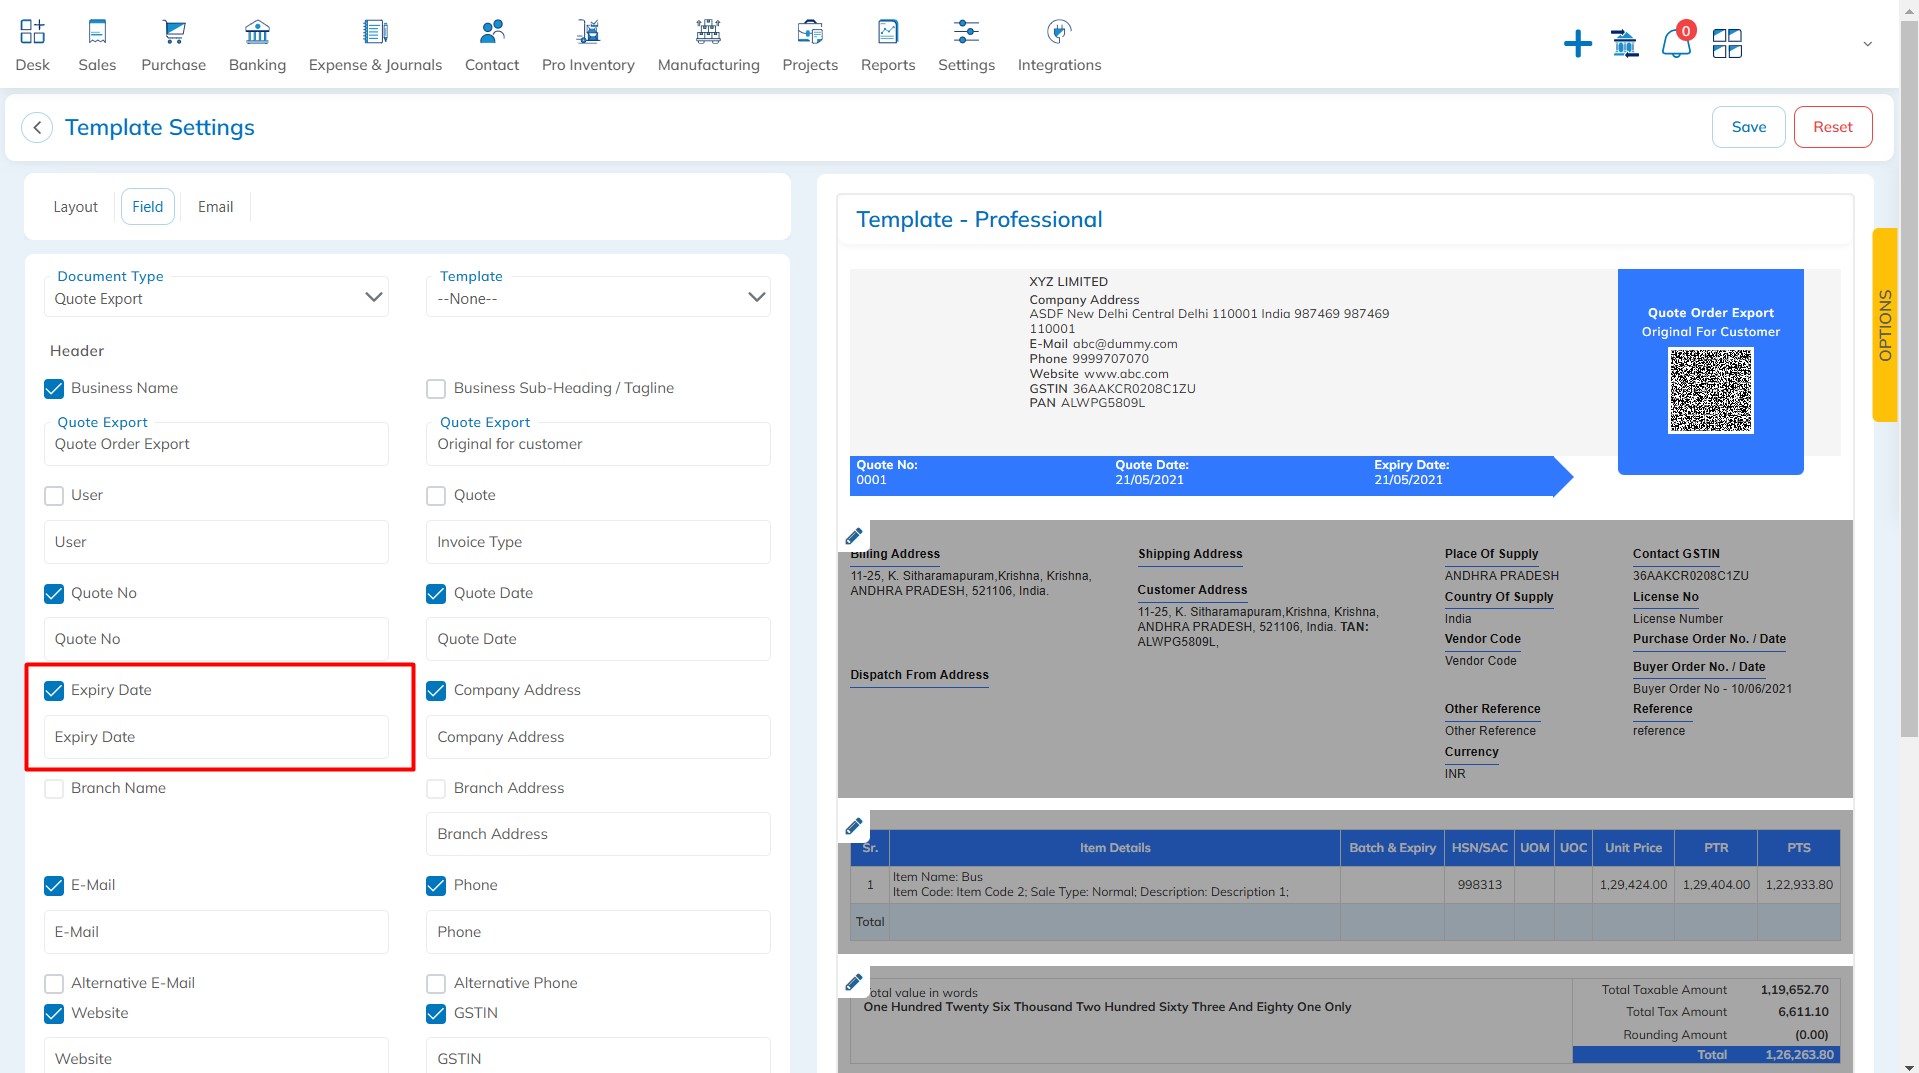The image size is (1919, 1073).
Task: Edit the totals section with pencil icon
Action: tap(854, 982)
